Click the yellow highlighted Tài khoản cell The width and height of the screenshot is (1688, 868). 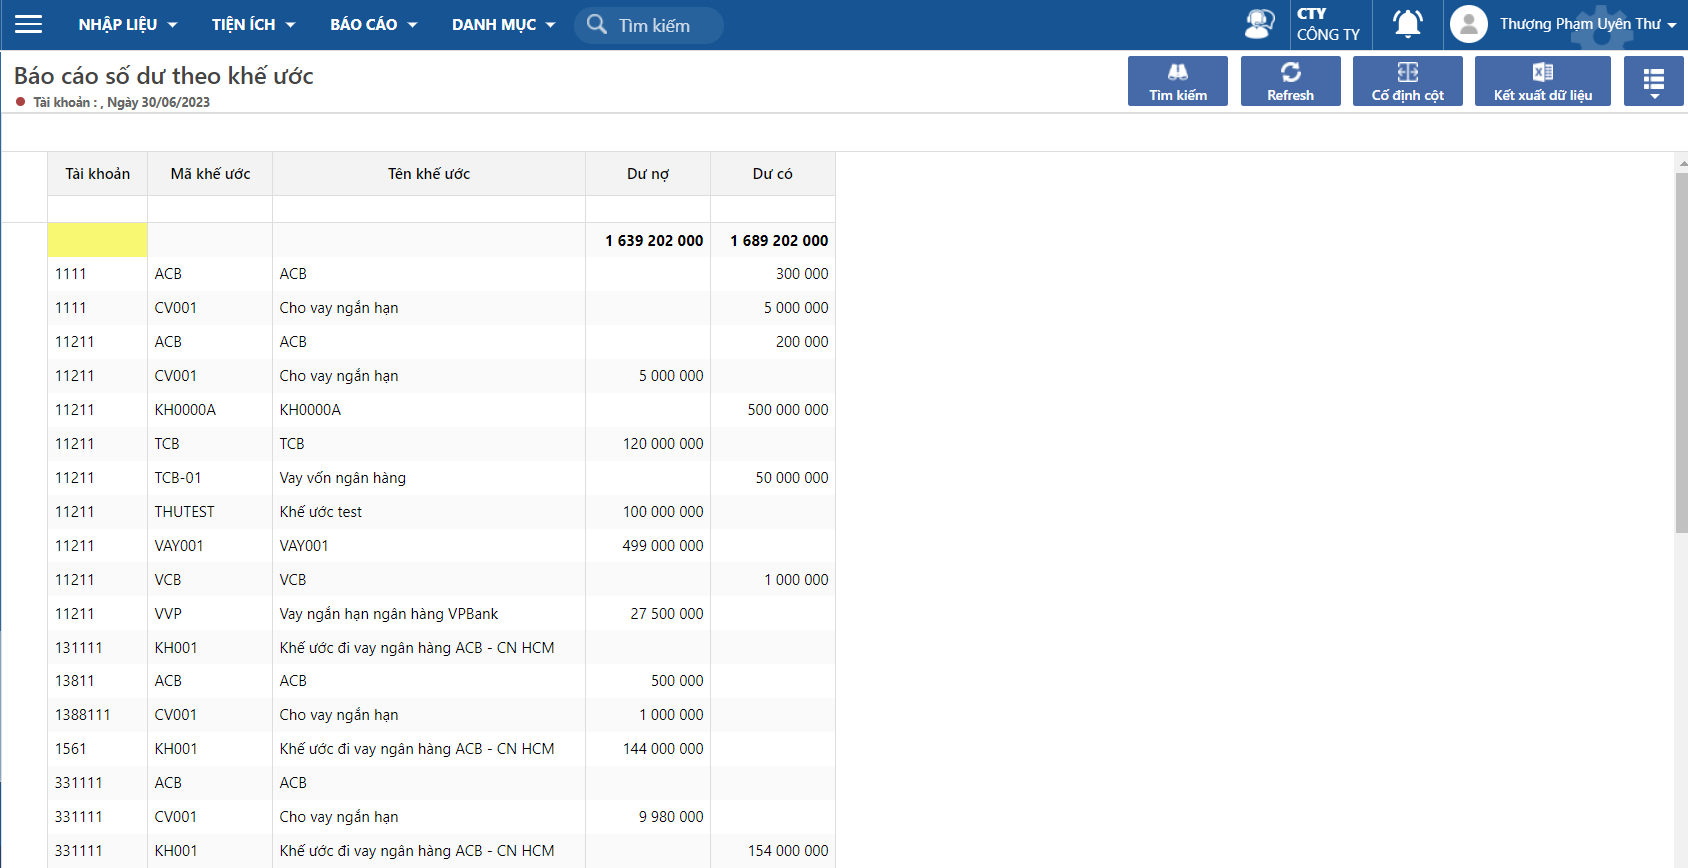click(x=97, y=241)
